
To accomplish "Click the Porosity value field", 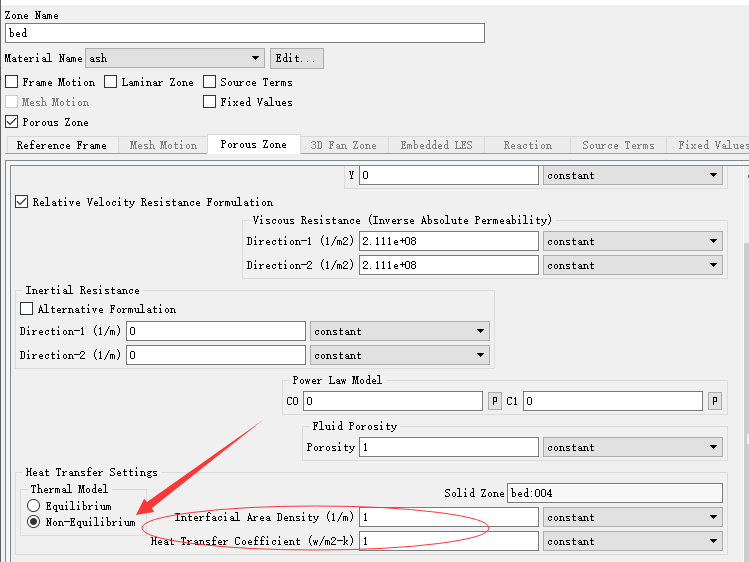I will [x=449, y=447].
